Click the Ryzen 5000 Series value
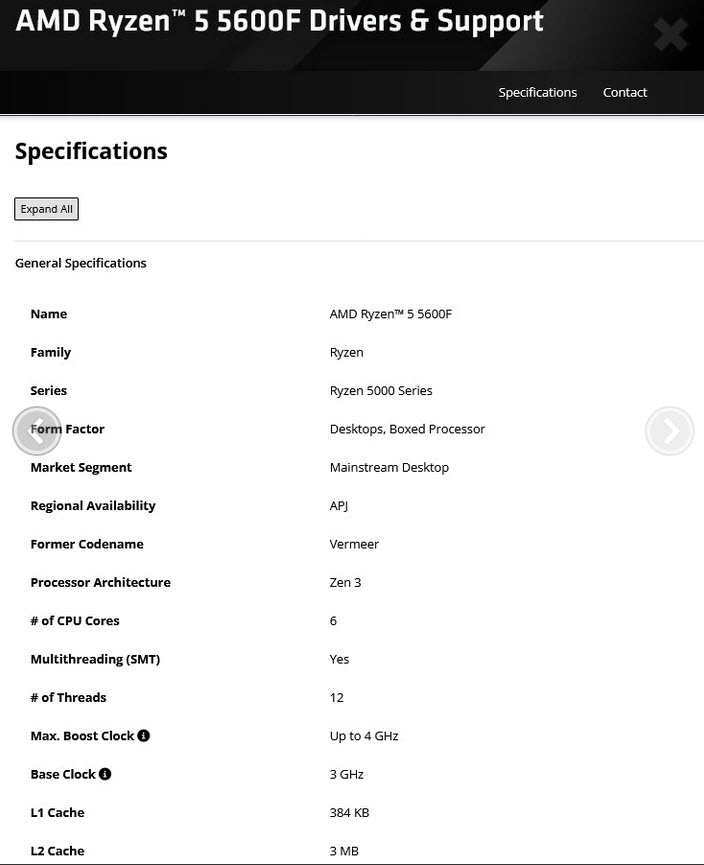This screenshot has height=865, width=704. [x=381, y=391]
